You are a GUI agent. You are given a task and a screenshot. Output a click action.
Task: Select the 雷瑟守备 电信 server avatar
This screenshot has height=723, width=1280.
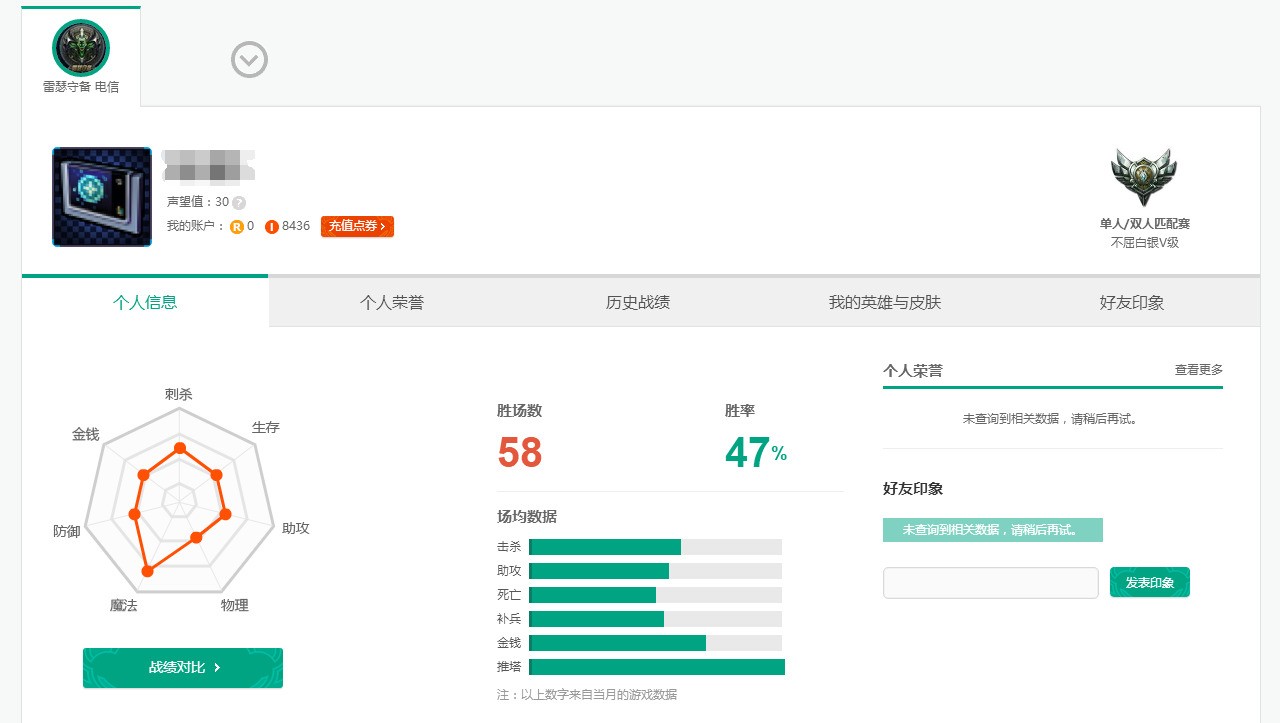coord(81,48)
